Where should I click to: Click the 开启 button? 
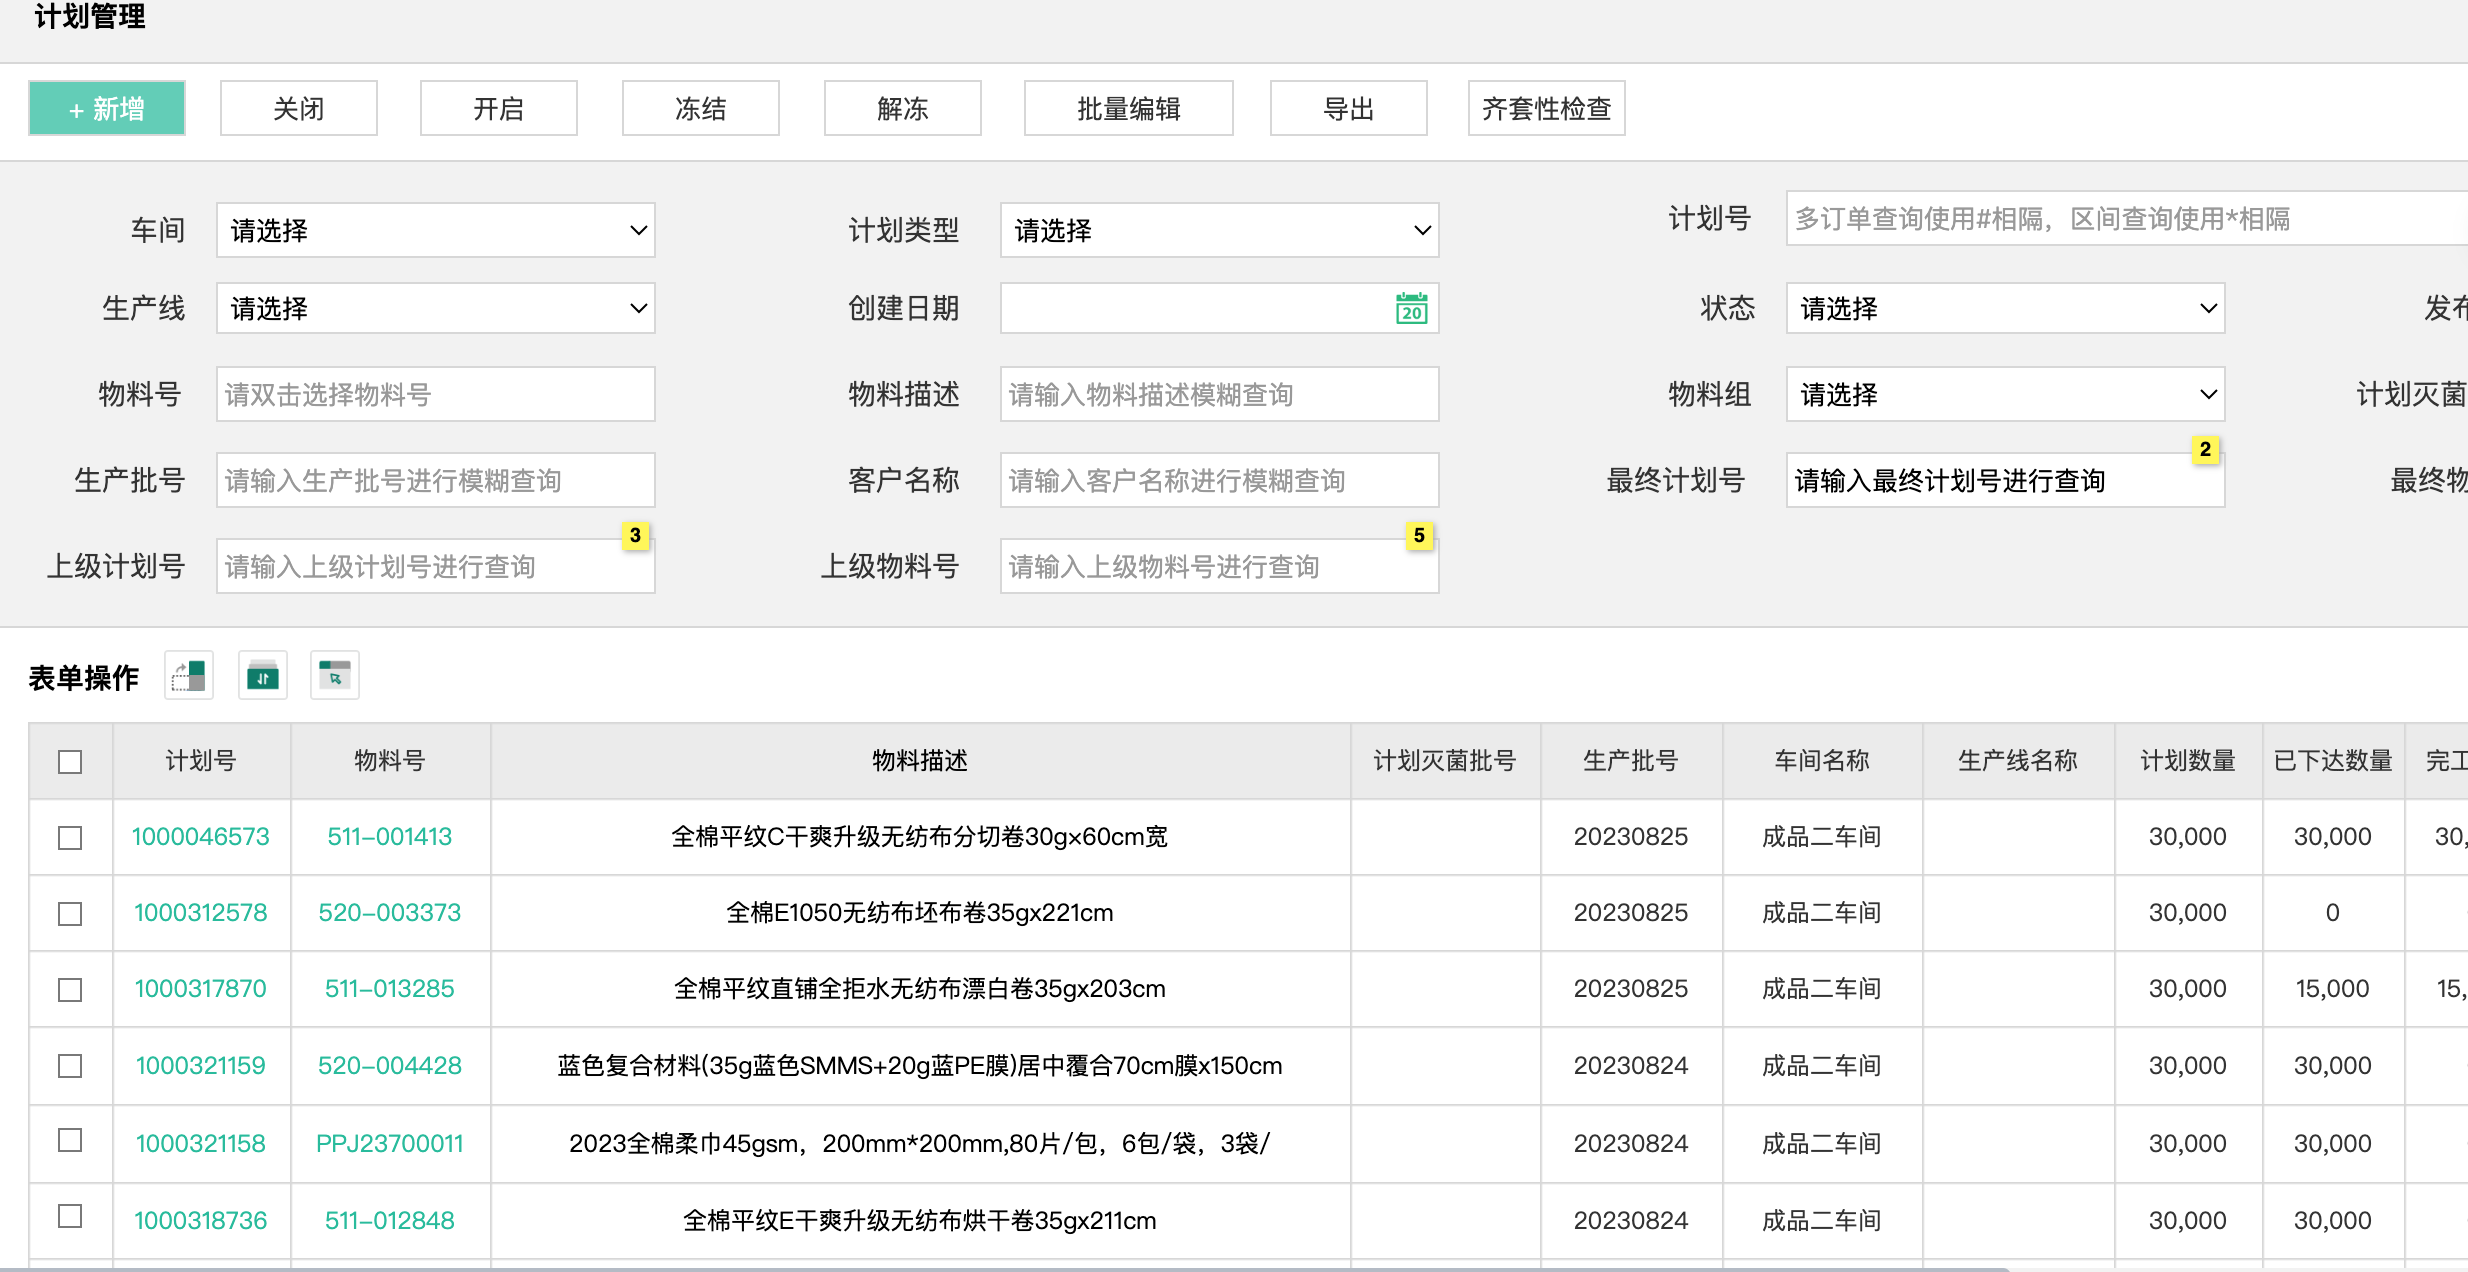tap(499, 108)
